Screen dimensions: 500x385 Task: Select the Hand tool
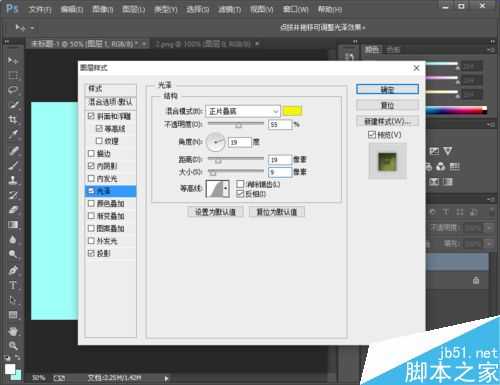[13, 331]
